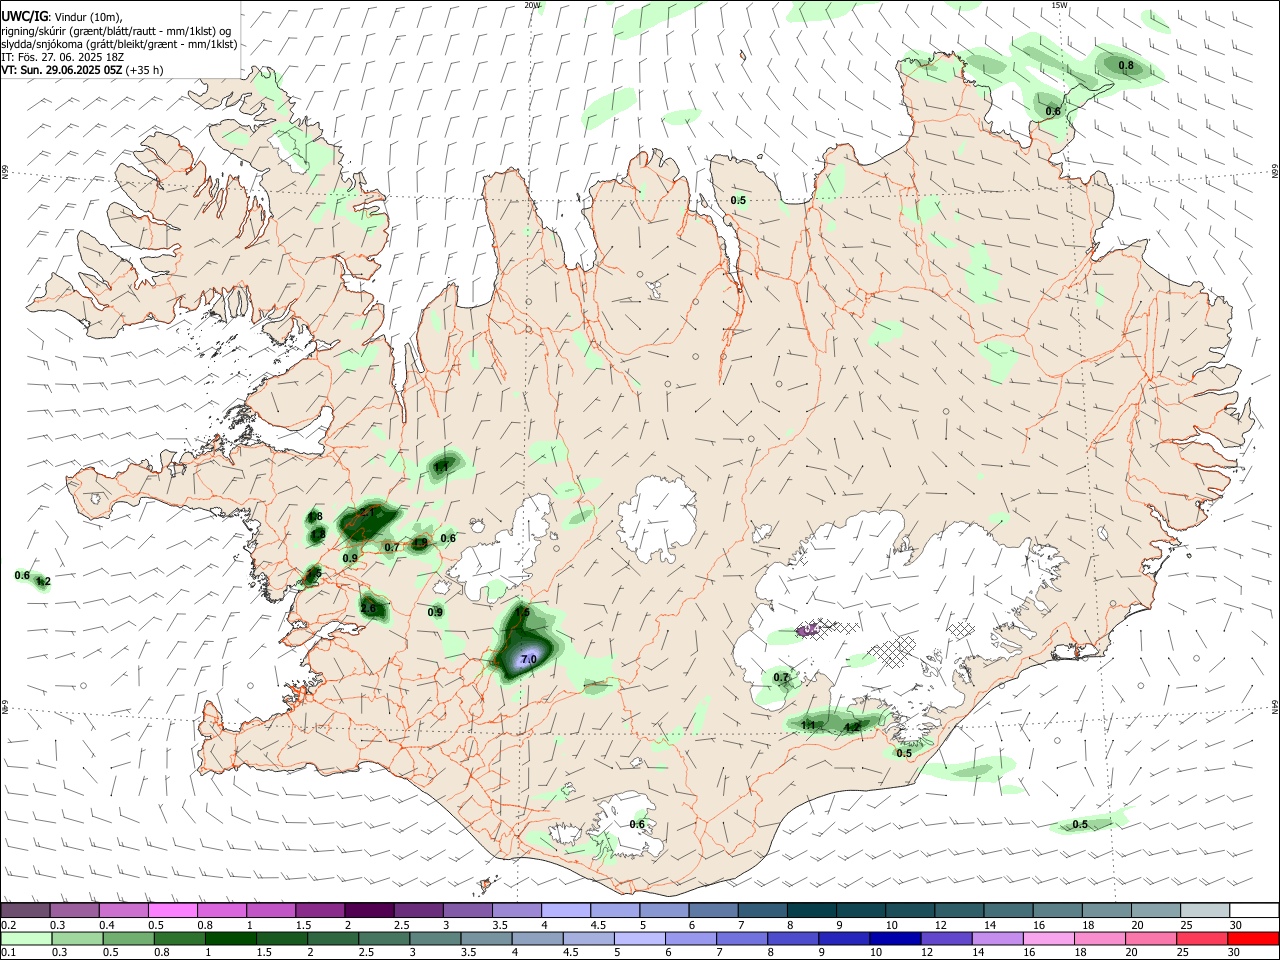Click the top scale swatch between 6 and 7
The width and height of the screenshot is (1280, 960).
(713, 910)
